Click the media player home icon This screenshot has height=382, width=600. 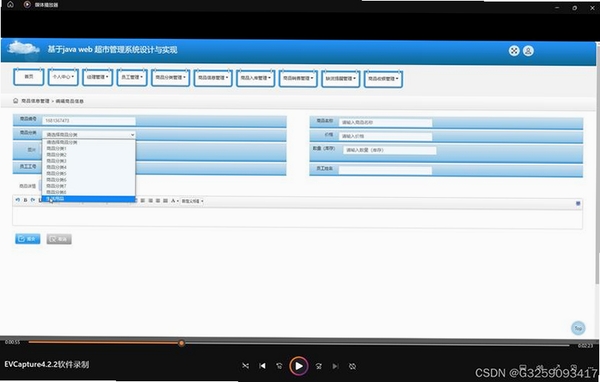pos(10,5)
